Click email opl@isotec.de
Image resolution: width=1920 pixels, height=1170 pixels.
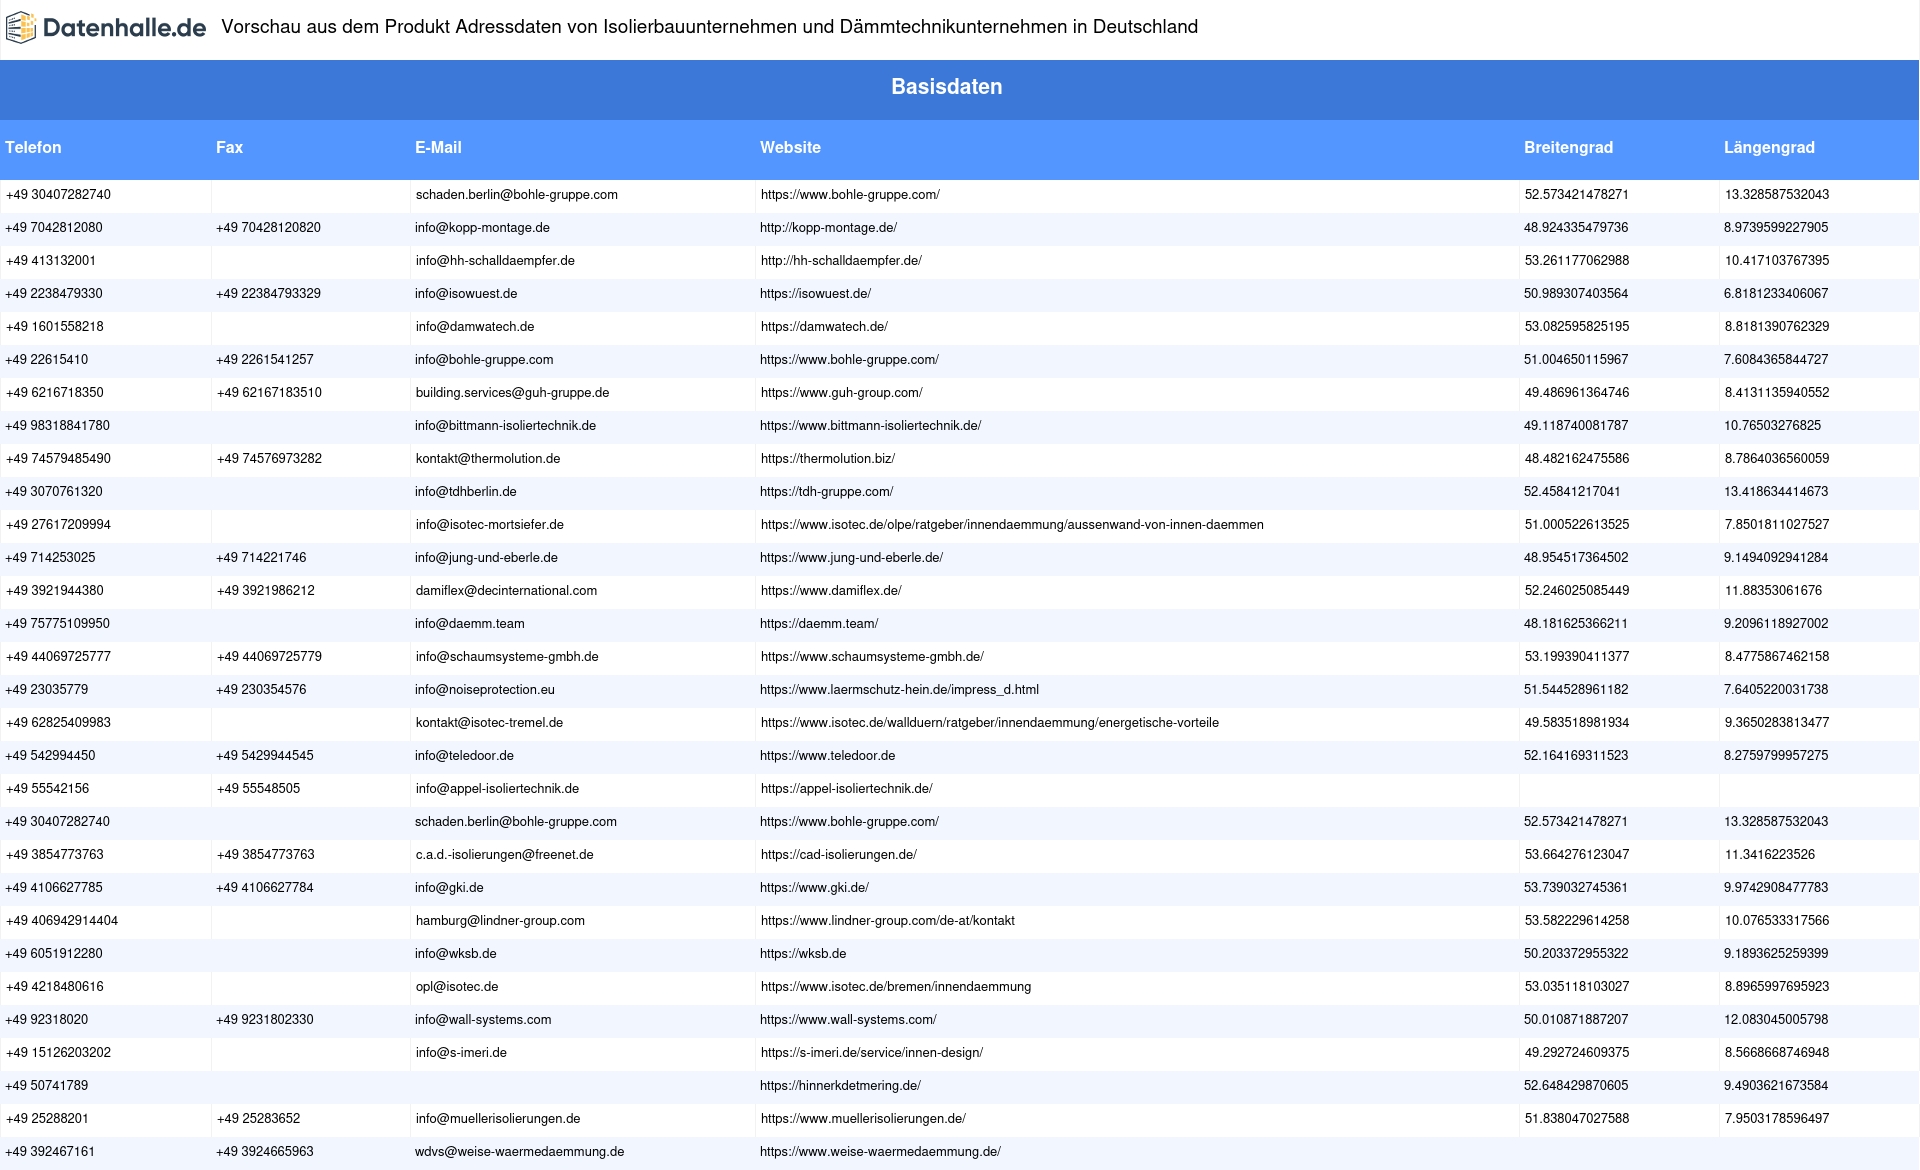tap(457, 987)
